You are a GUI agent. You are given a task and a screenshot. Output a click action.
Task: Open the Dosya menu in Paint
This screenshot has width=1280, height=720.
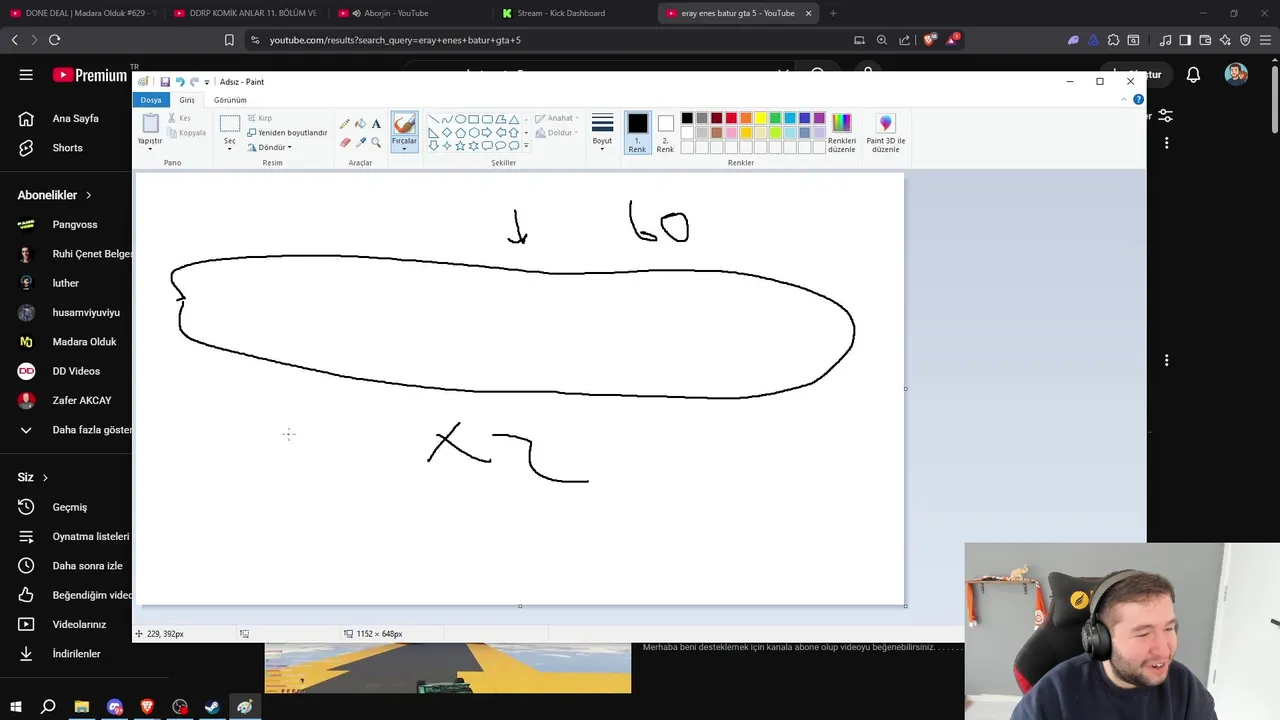pos(150,100)
